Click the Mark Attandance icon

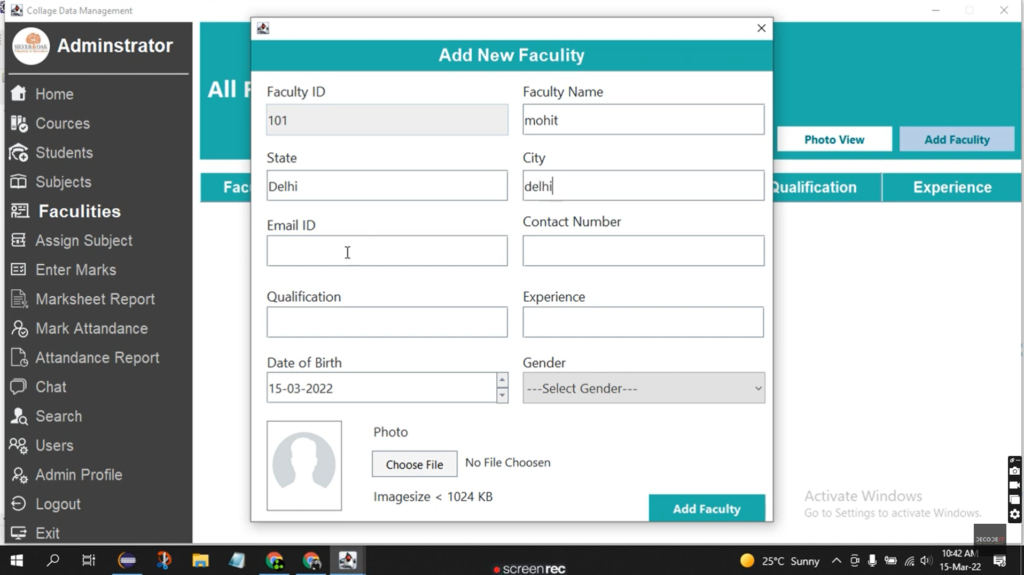coord(19,328)
